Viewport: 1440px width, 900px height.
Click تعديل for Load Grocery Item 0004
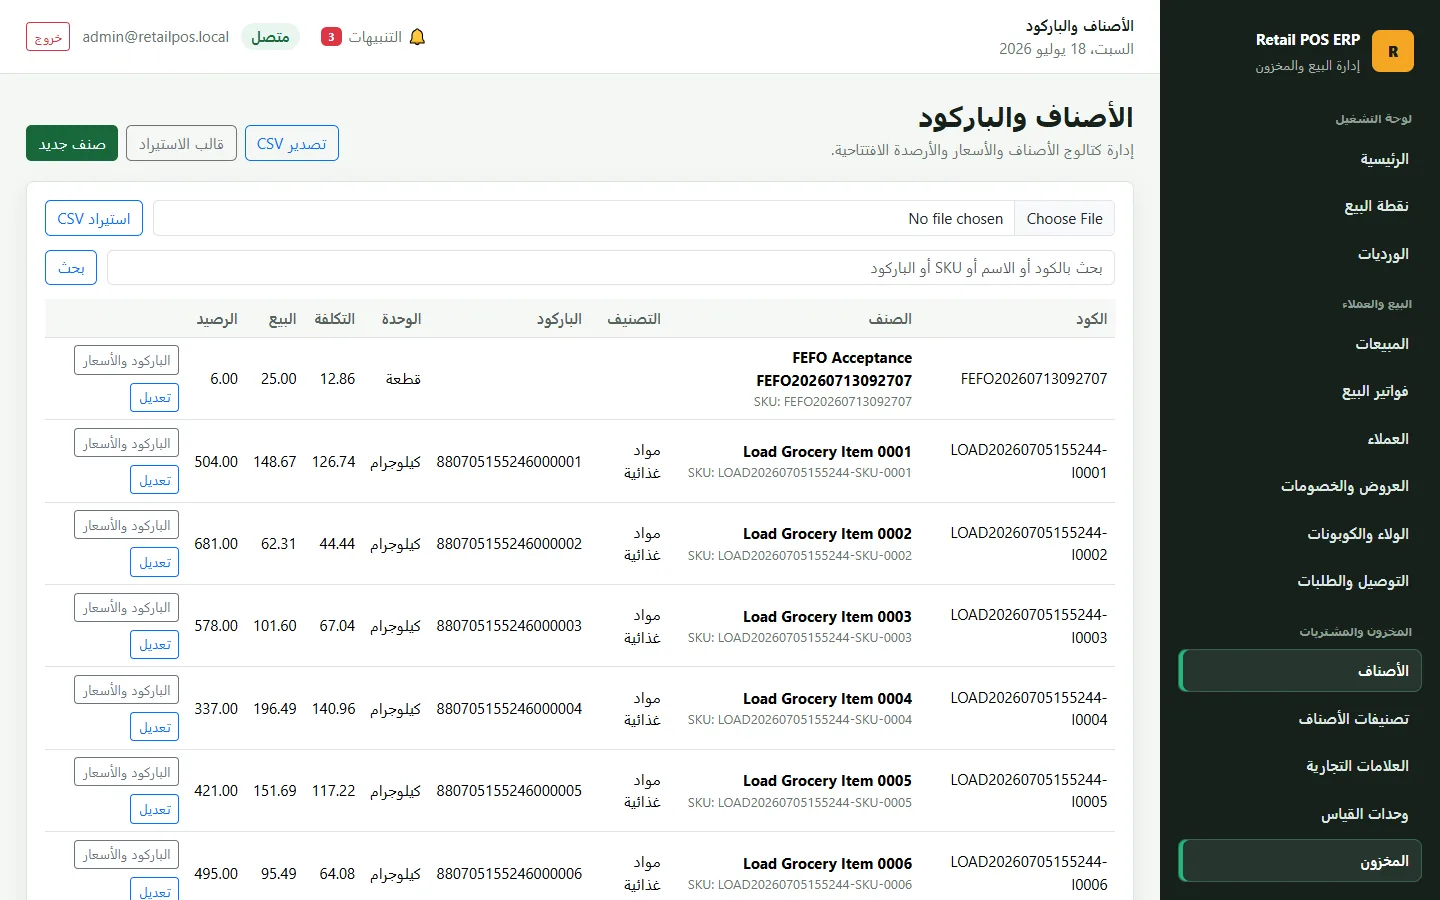(x=154, y=727)
